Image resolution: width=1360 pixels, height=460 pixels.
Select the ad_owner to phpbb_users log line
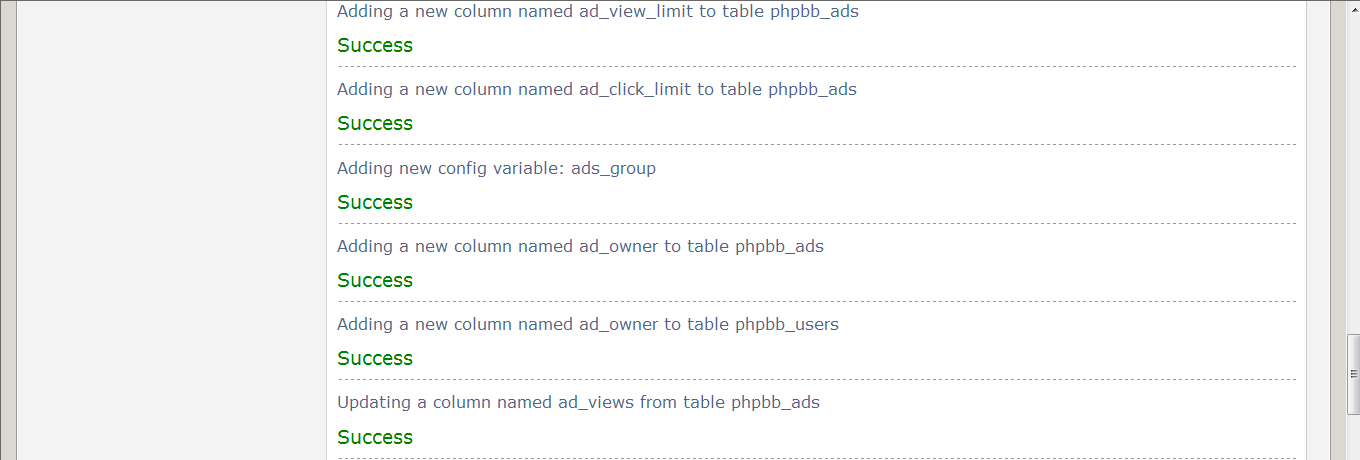coord(588,324)
